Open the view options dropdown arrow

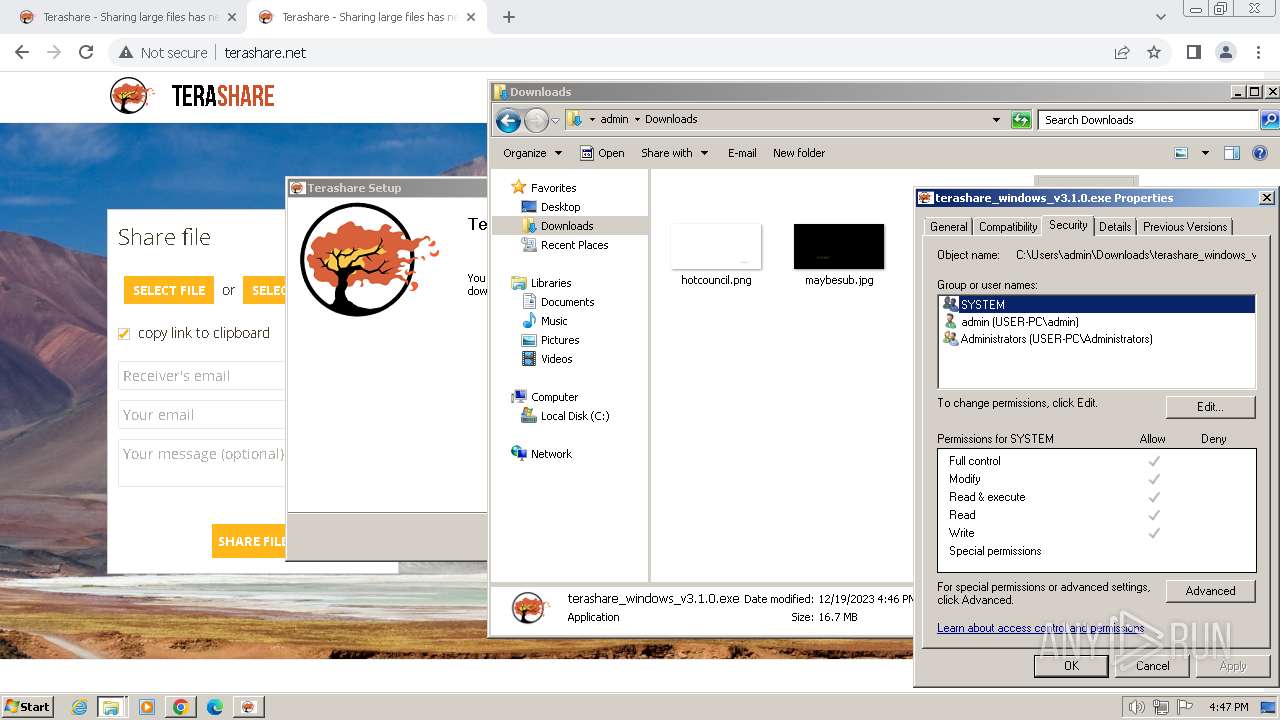pyautogui.click(x=1205, y=153)
